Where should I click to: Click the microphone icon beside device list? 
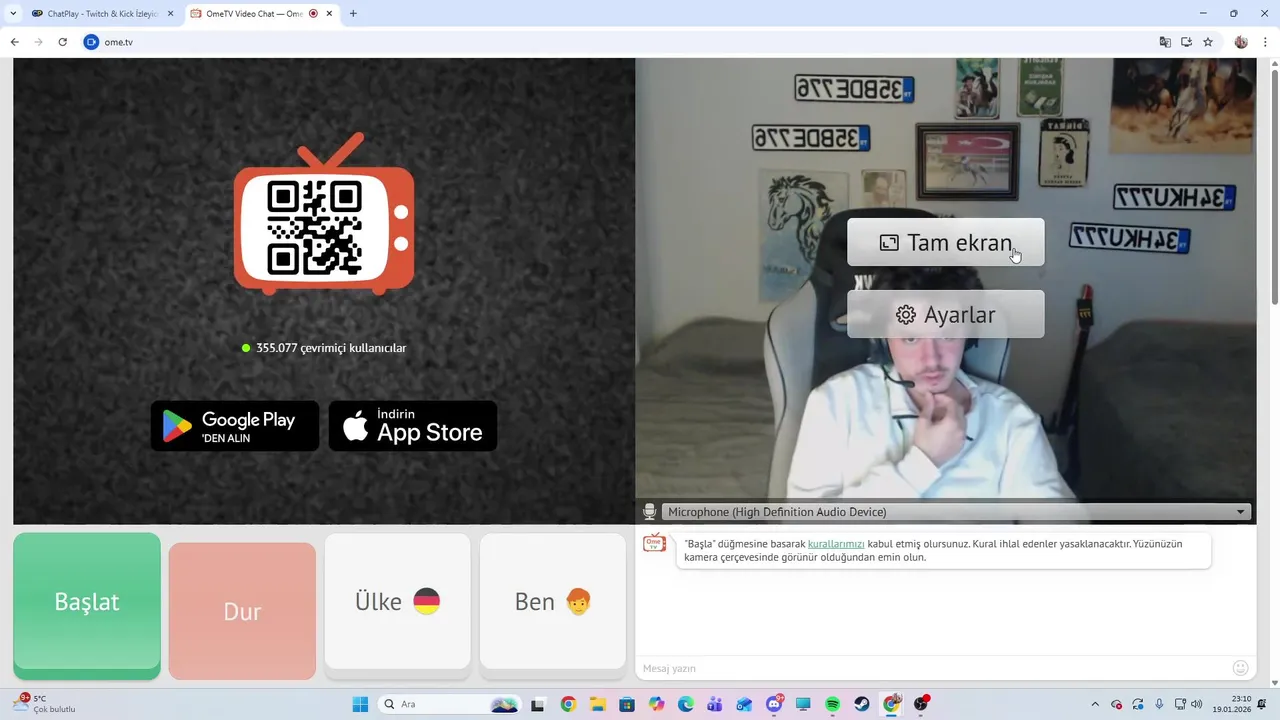[x=649, y=512]
